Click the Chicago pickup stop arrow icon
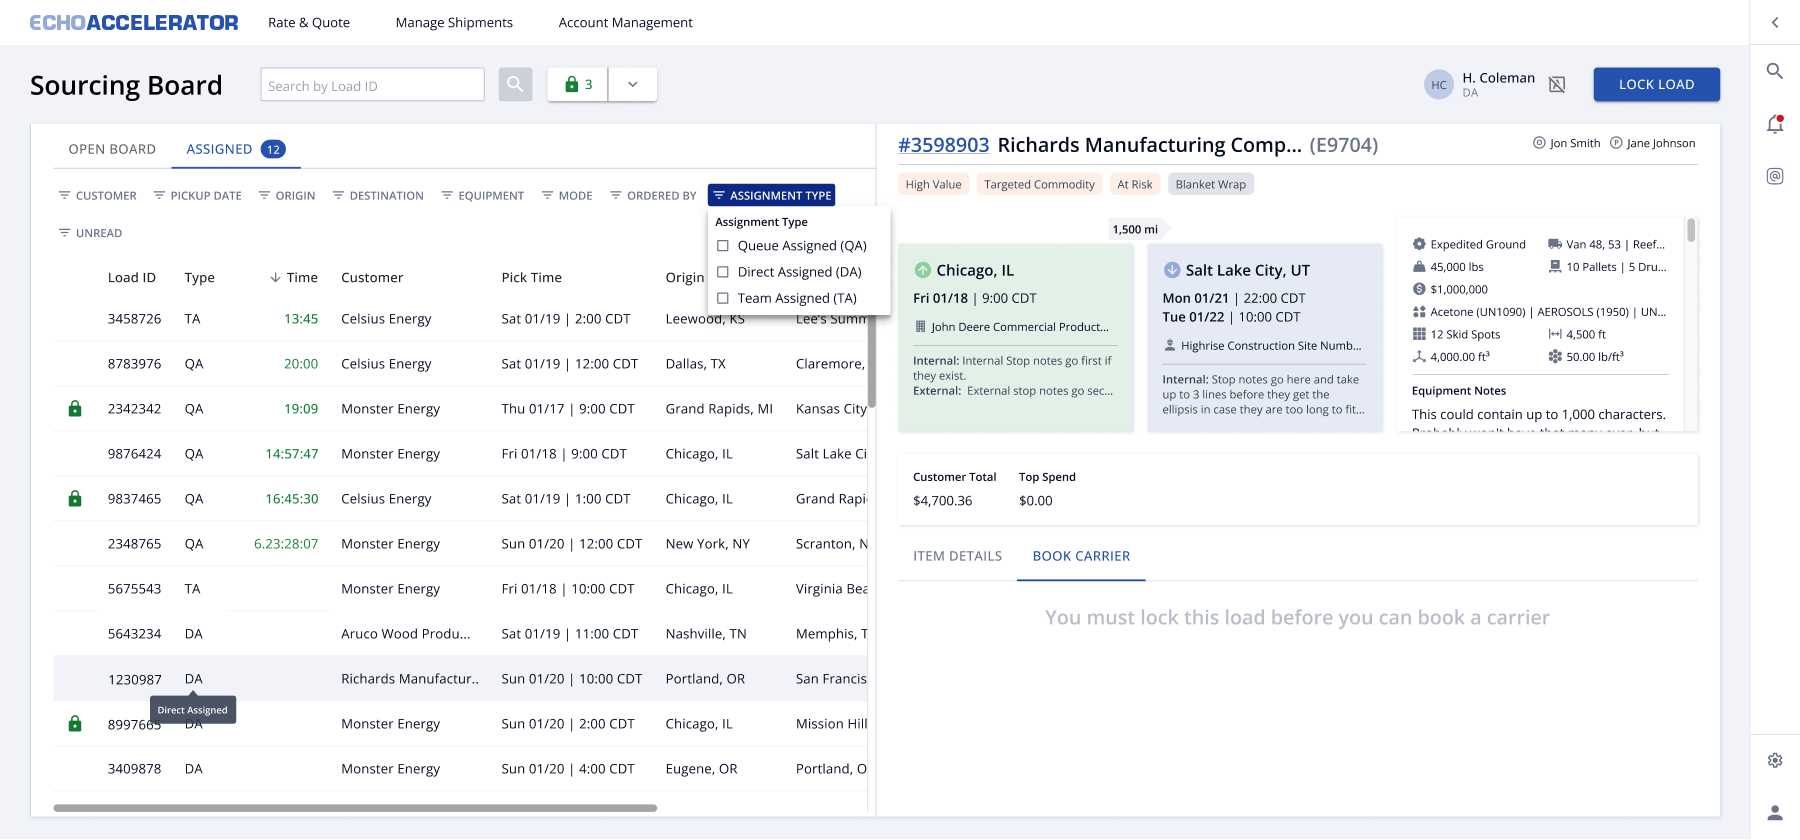The width and height of the screenshot is (1800, 840). click(922, 271)
